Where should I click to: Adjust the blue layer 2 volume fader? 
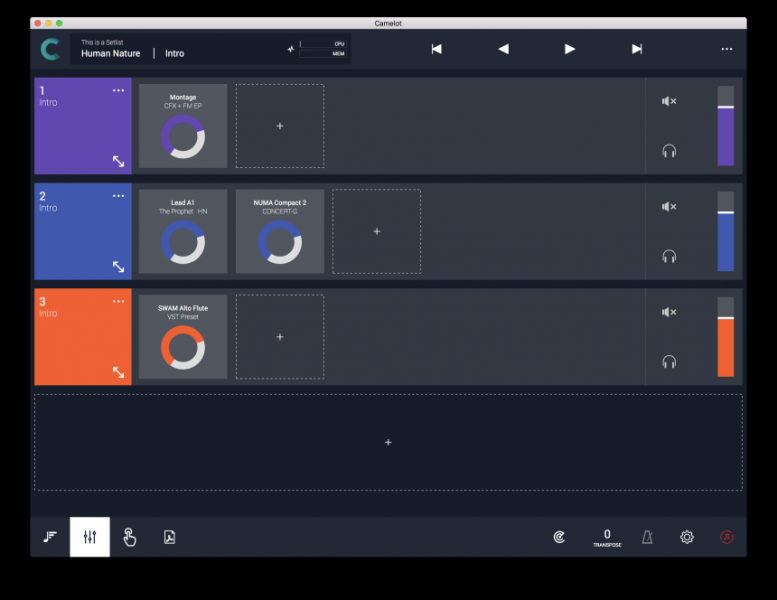[x=725, y=231]
